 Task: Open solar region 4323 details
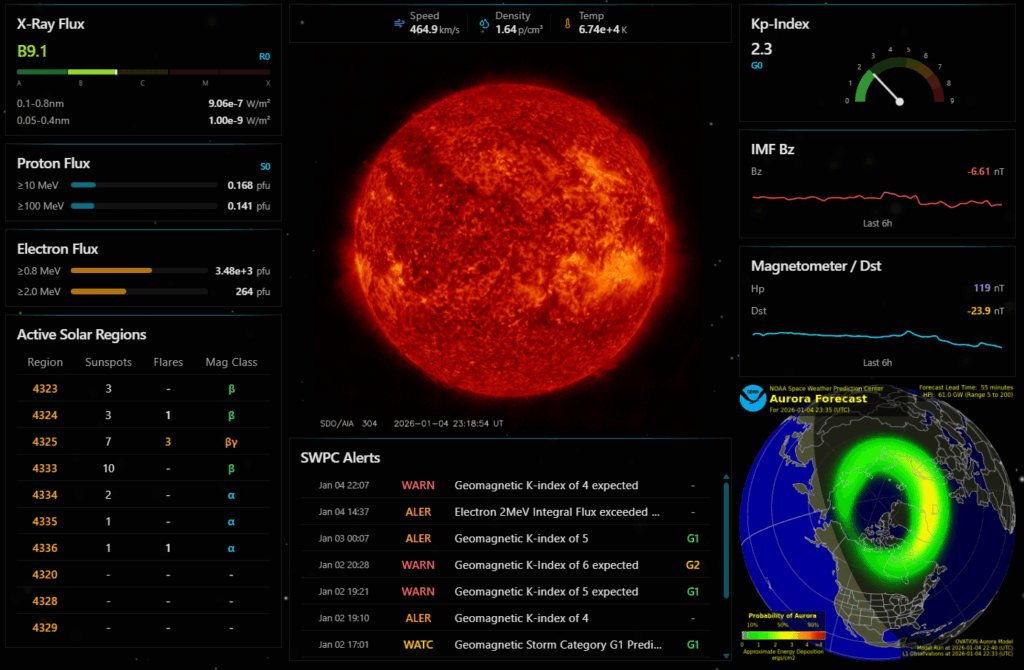[44, 388]
